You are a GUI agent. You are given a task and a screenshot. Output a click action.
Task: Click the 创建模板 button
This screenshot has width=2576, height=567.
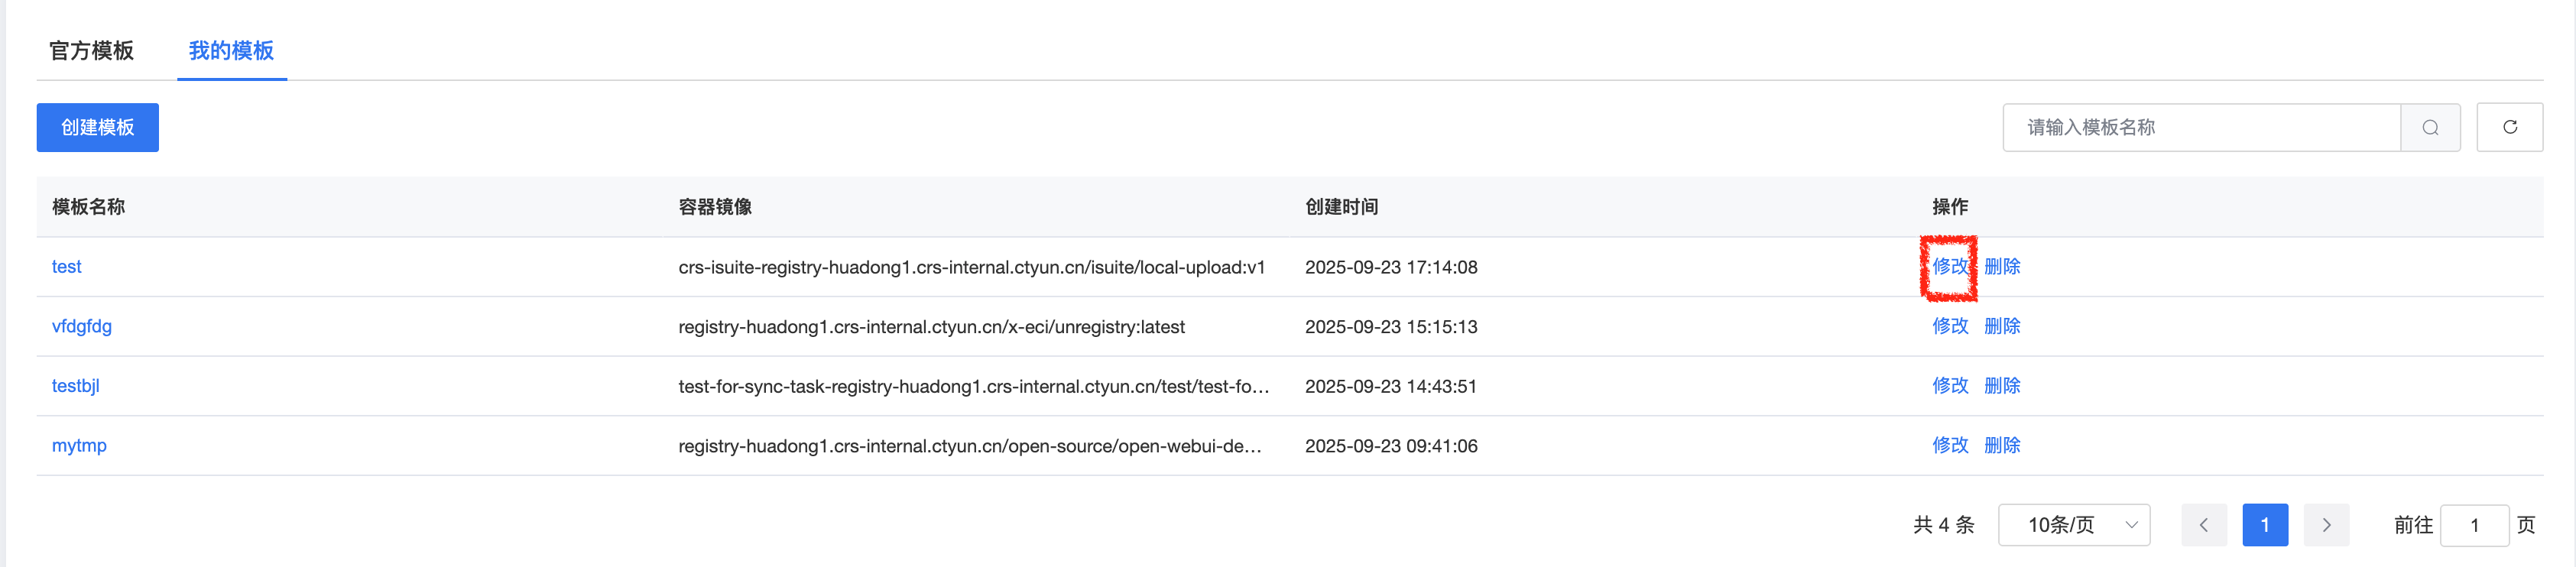[x=98, y=128]
